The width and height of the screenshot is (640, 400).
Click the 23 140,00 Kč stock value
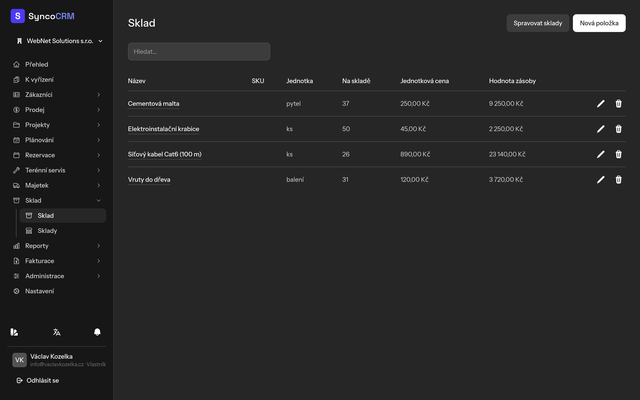(507, 154)
